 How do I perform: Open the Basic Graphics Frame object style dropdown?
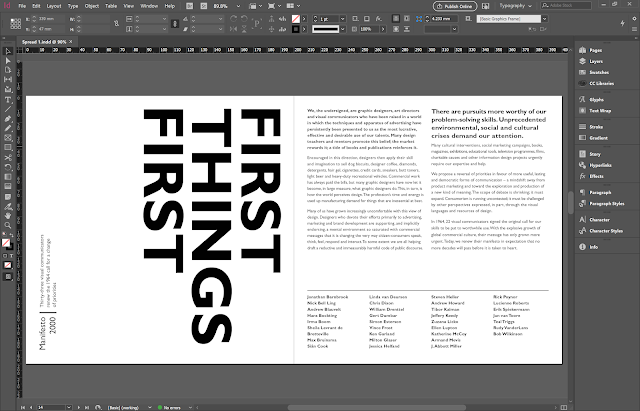click(x=544, y=19)
